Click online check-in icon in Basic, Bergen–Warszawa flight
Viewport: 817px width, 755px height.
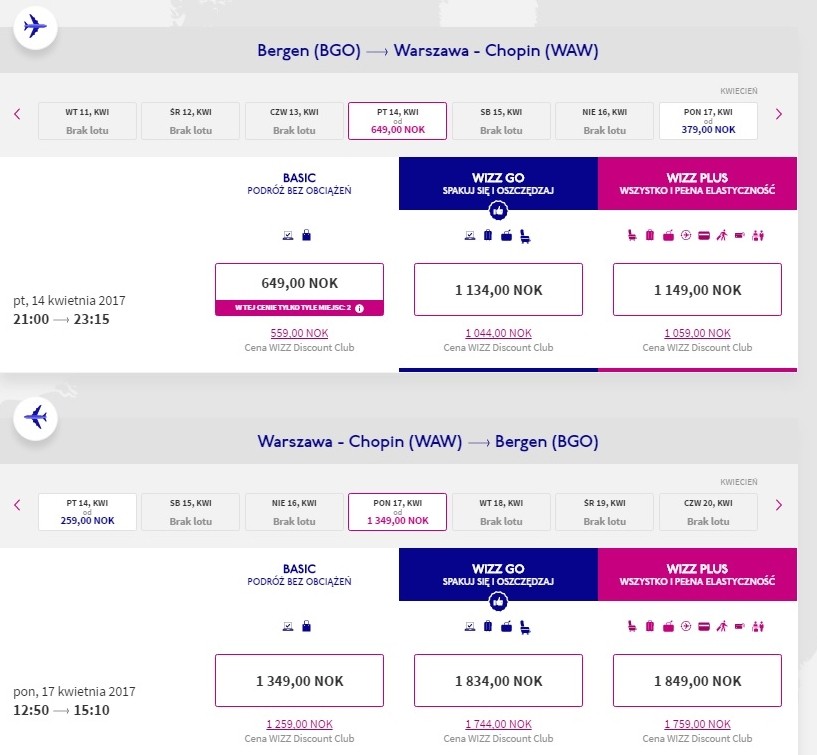coord(288,236)
